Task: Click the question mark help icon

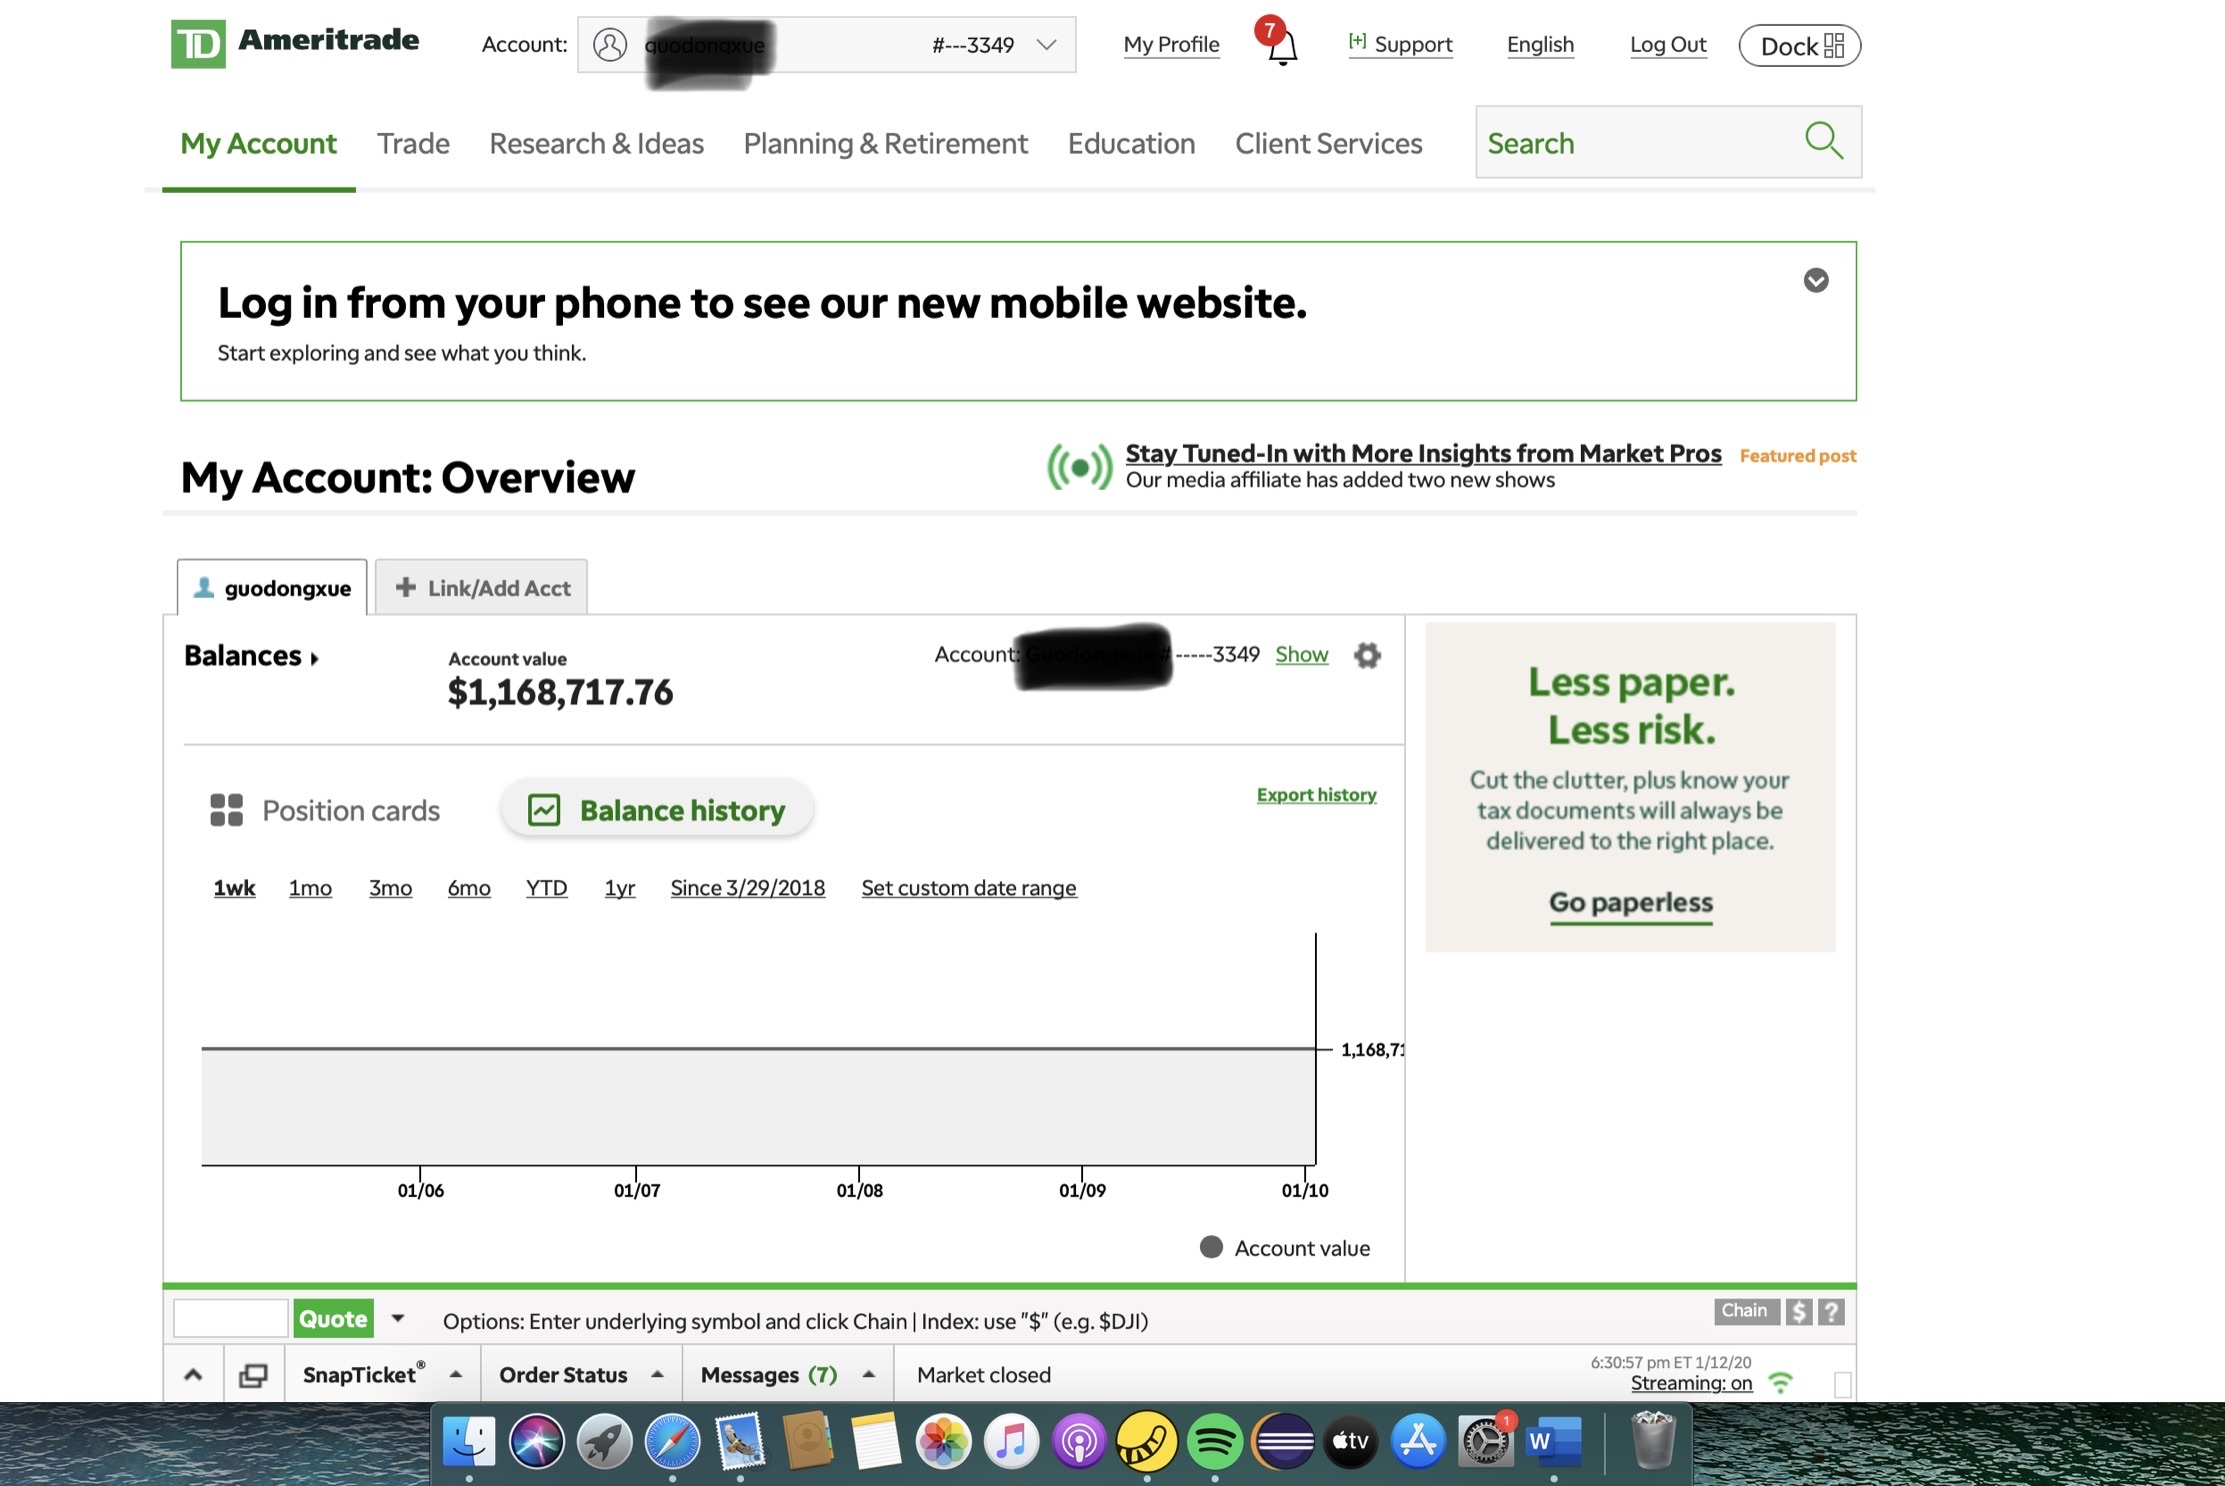Action: pos(1831,1311)
